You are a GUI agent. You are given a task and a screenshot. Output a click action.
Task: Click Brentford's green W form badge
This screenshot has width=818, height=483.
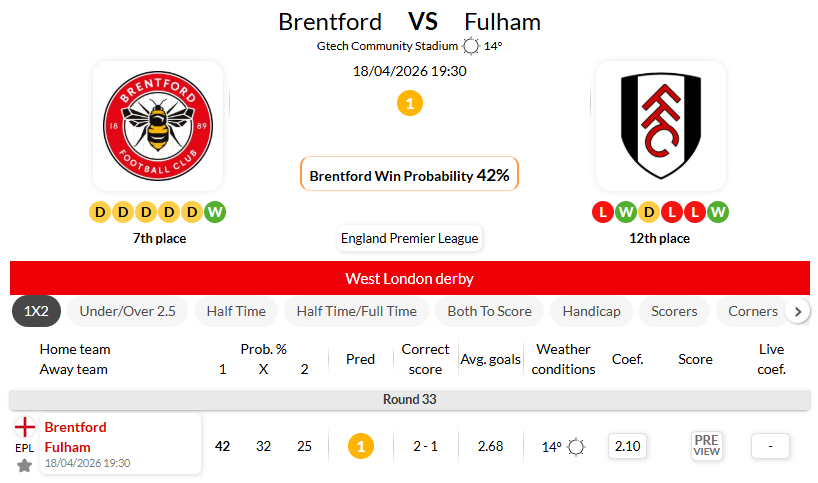pos(215,212)
